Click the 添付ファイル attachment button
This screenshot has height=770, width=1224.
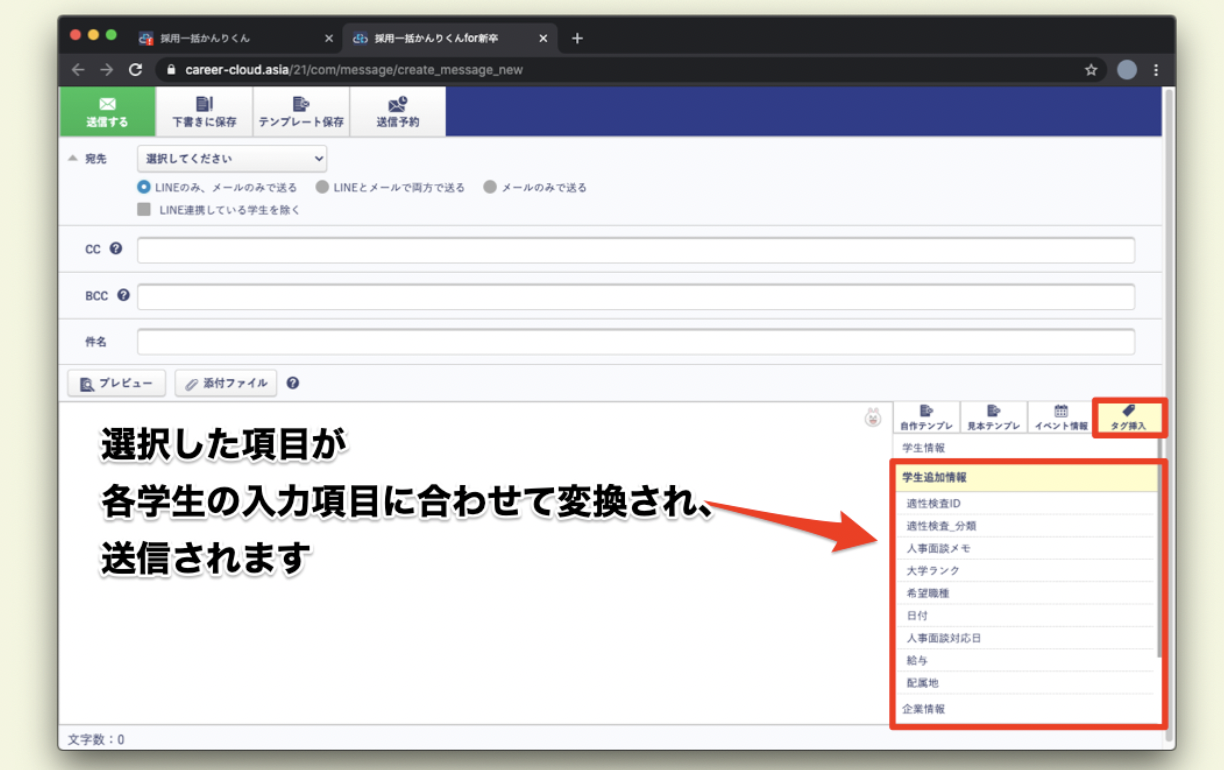click(225, 383)
